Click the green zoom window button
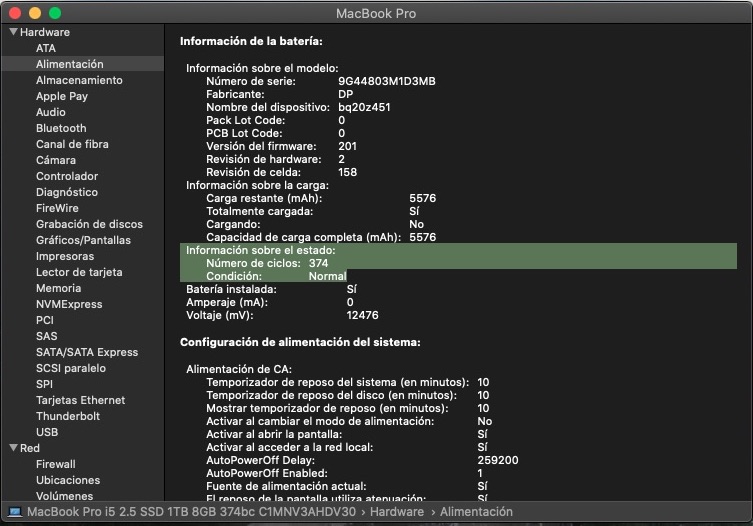 point(55,13)
